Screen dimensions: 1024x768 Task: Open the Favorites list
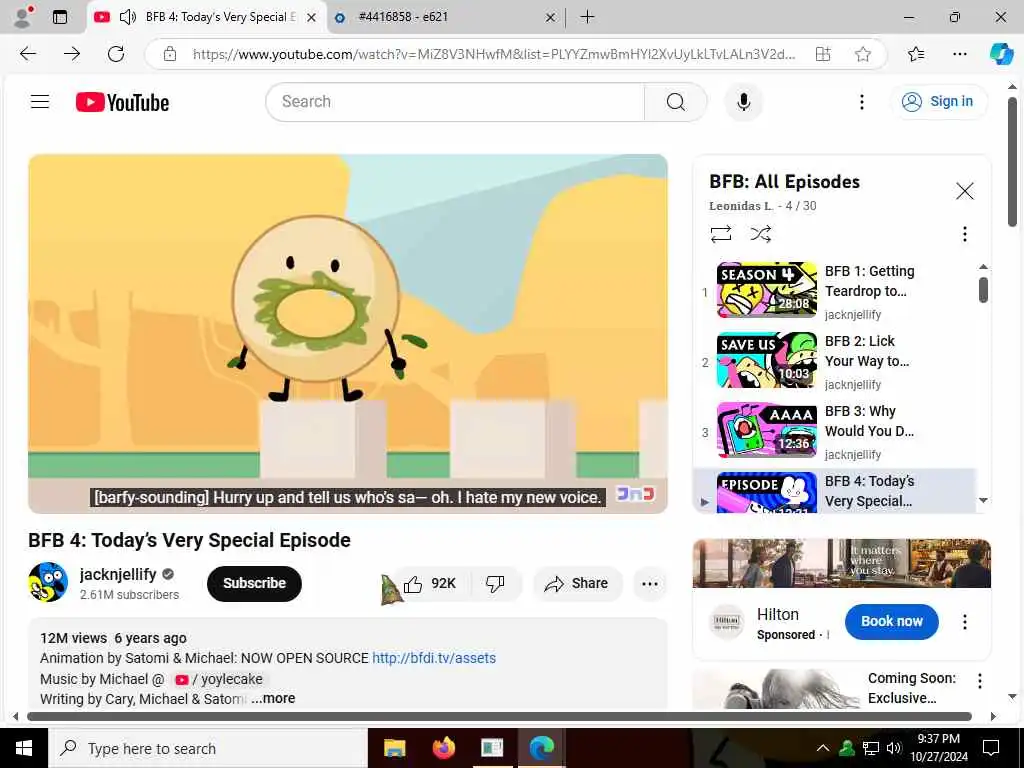[916, 54]
